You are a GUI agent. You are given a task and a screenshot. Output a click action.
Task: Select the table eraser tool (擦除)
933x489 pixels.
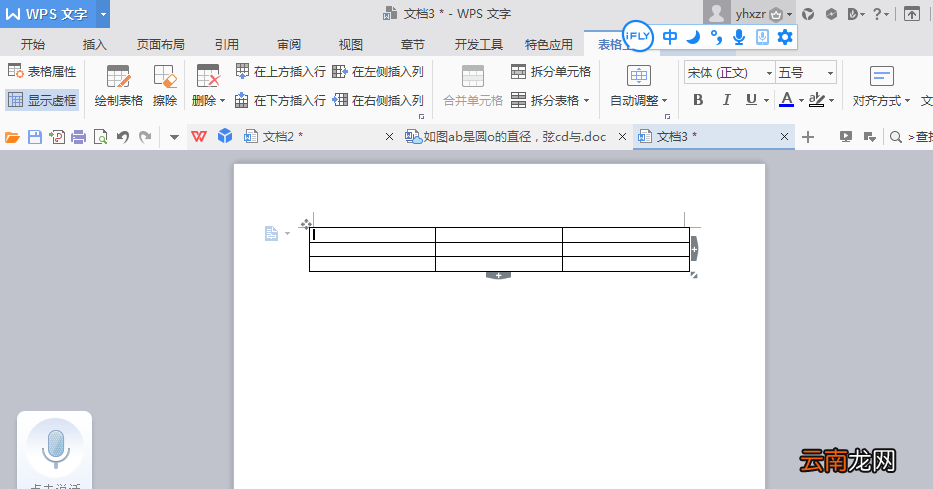[x=165, y=86]
